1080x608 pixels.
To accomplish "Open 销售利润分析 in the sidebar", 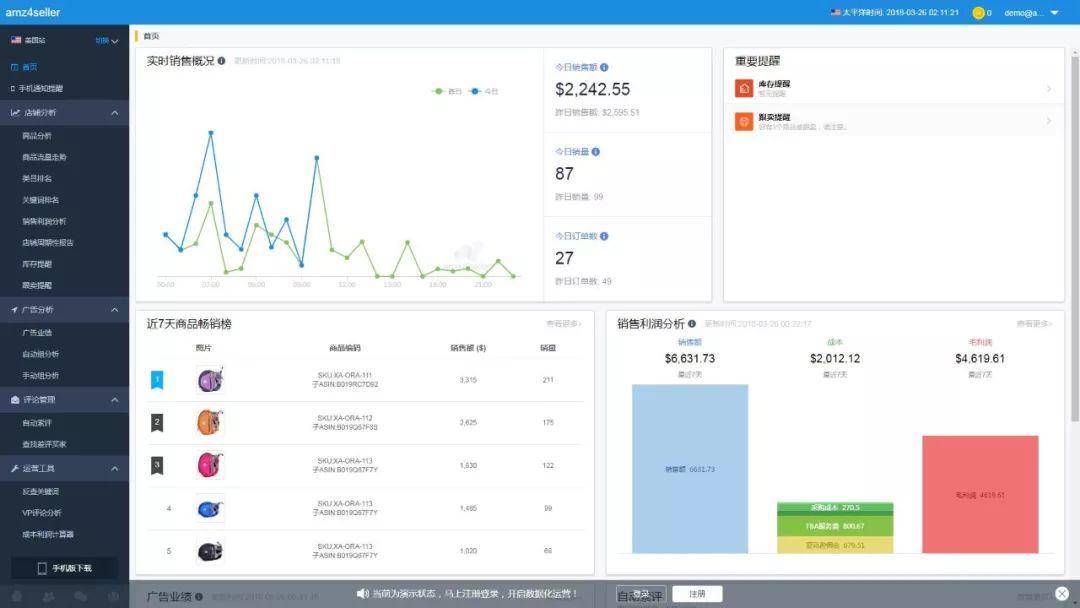I will tap(44, 221).
